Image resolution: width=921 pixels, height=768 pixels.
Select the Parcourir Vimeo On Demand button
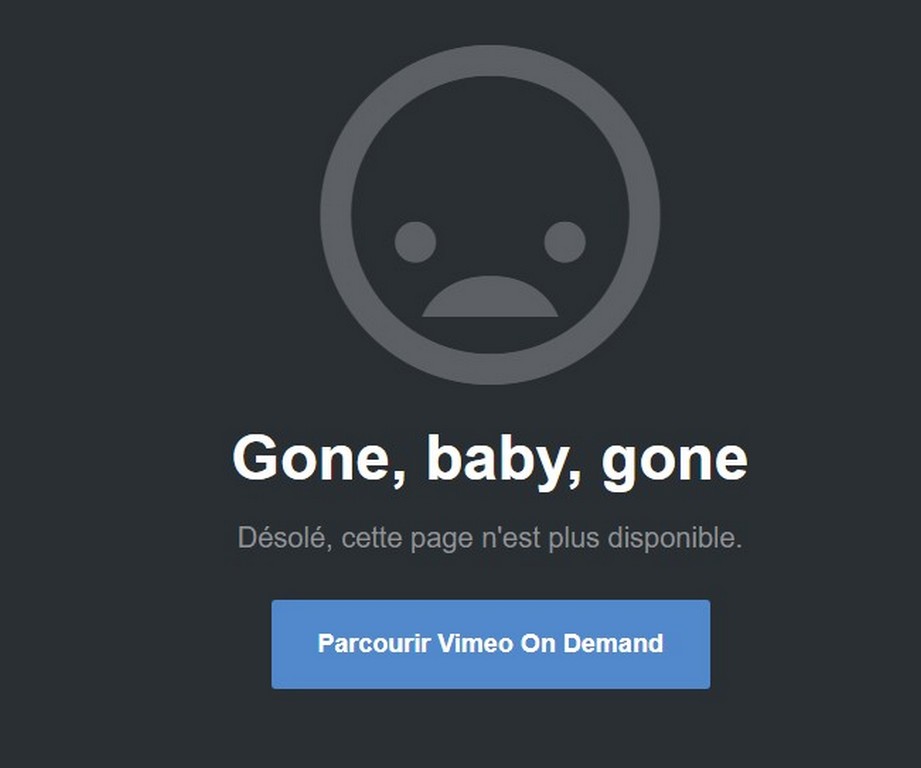490,644
